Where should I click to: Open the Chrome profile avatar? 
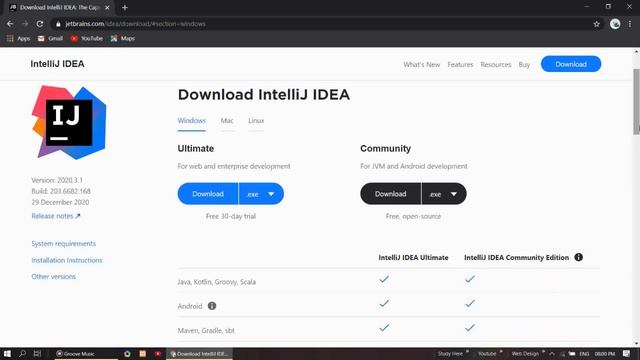[615, 24]
